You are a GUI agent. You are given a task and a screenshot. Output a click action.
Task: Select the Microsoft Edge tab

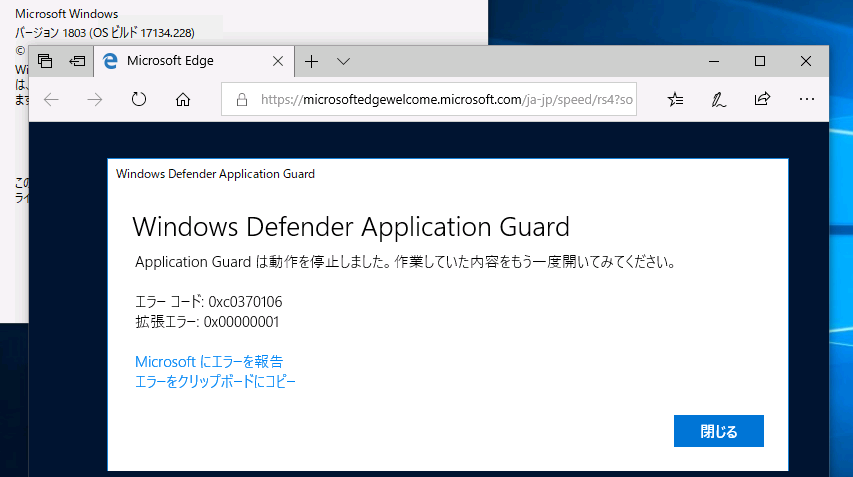194,61
